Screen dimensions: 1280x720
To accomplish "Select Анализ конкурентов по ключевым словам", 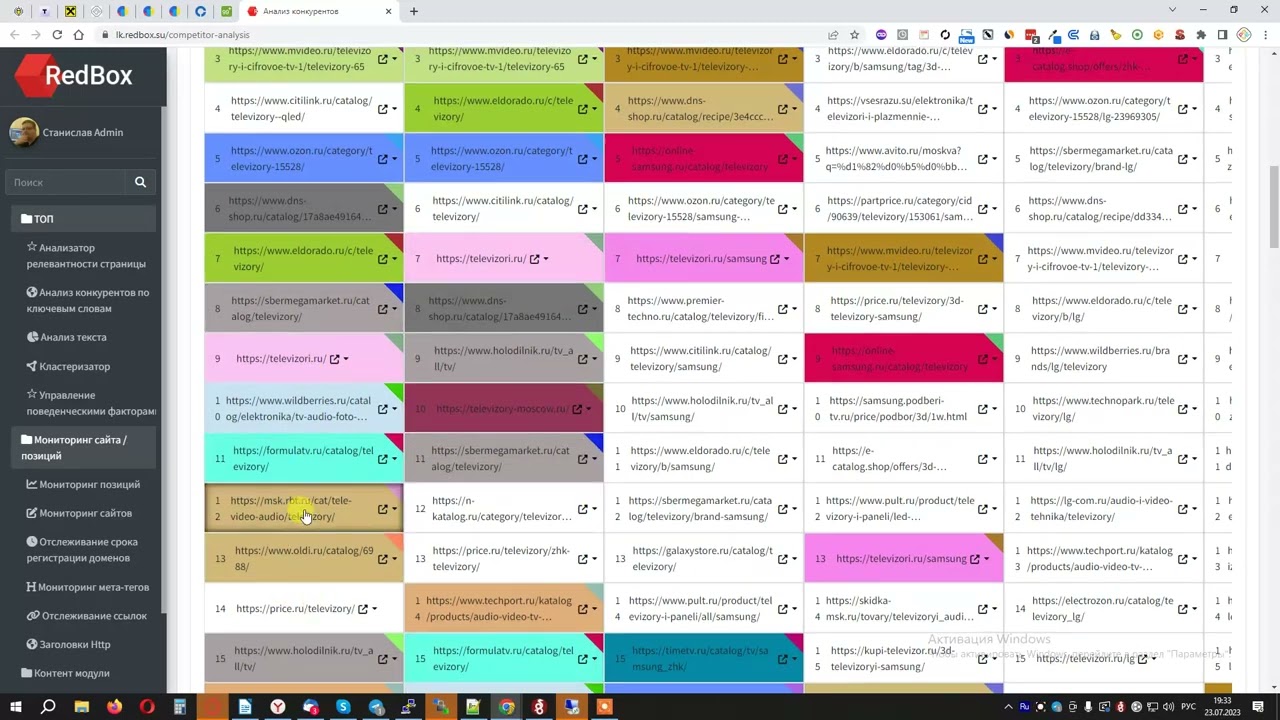I will (x=87, y=301).
